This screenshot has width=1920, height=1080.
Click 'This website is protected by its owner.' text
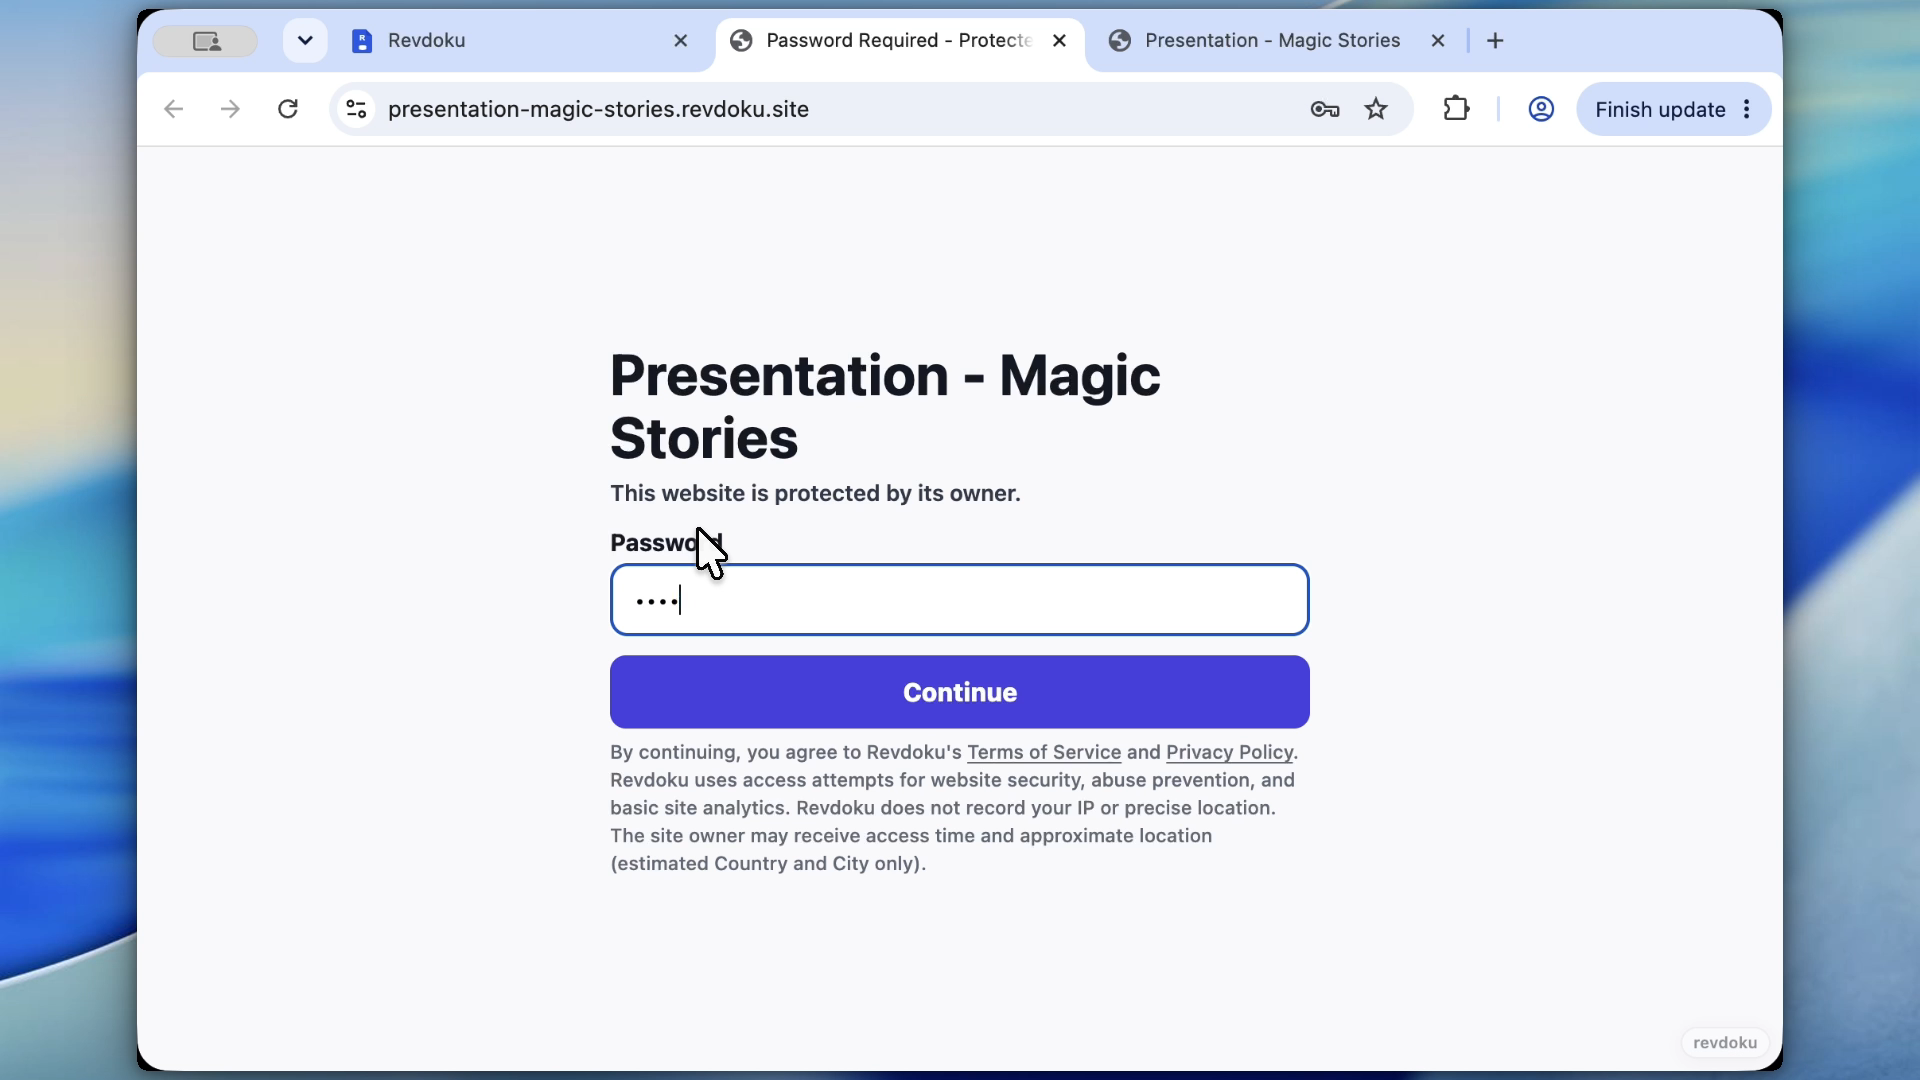[x=816, y=493]
